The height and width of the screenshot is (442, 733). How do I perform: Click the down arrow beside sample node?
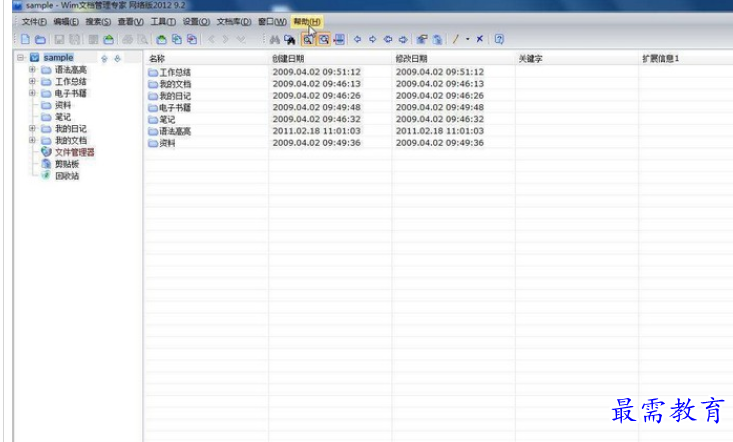tap(117, 58)
